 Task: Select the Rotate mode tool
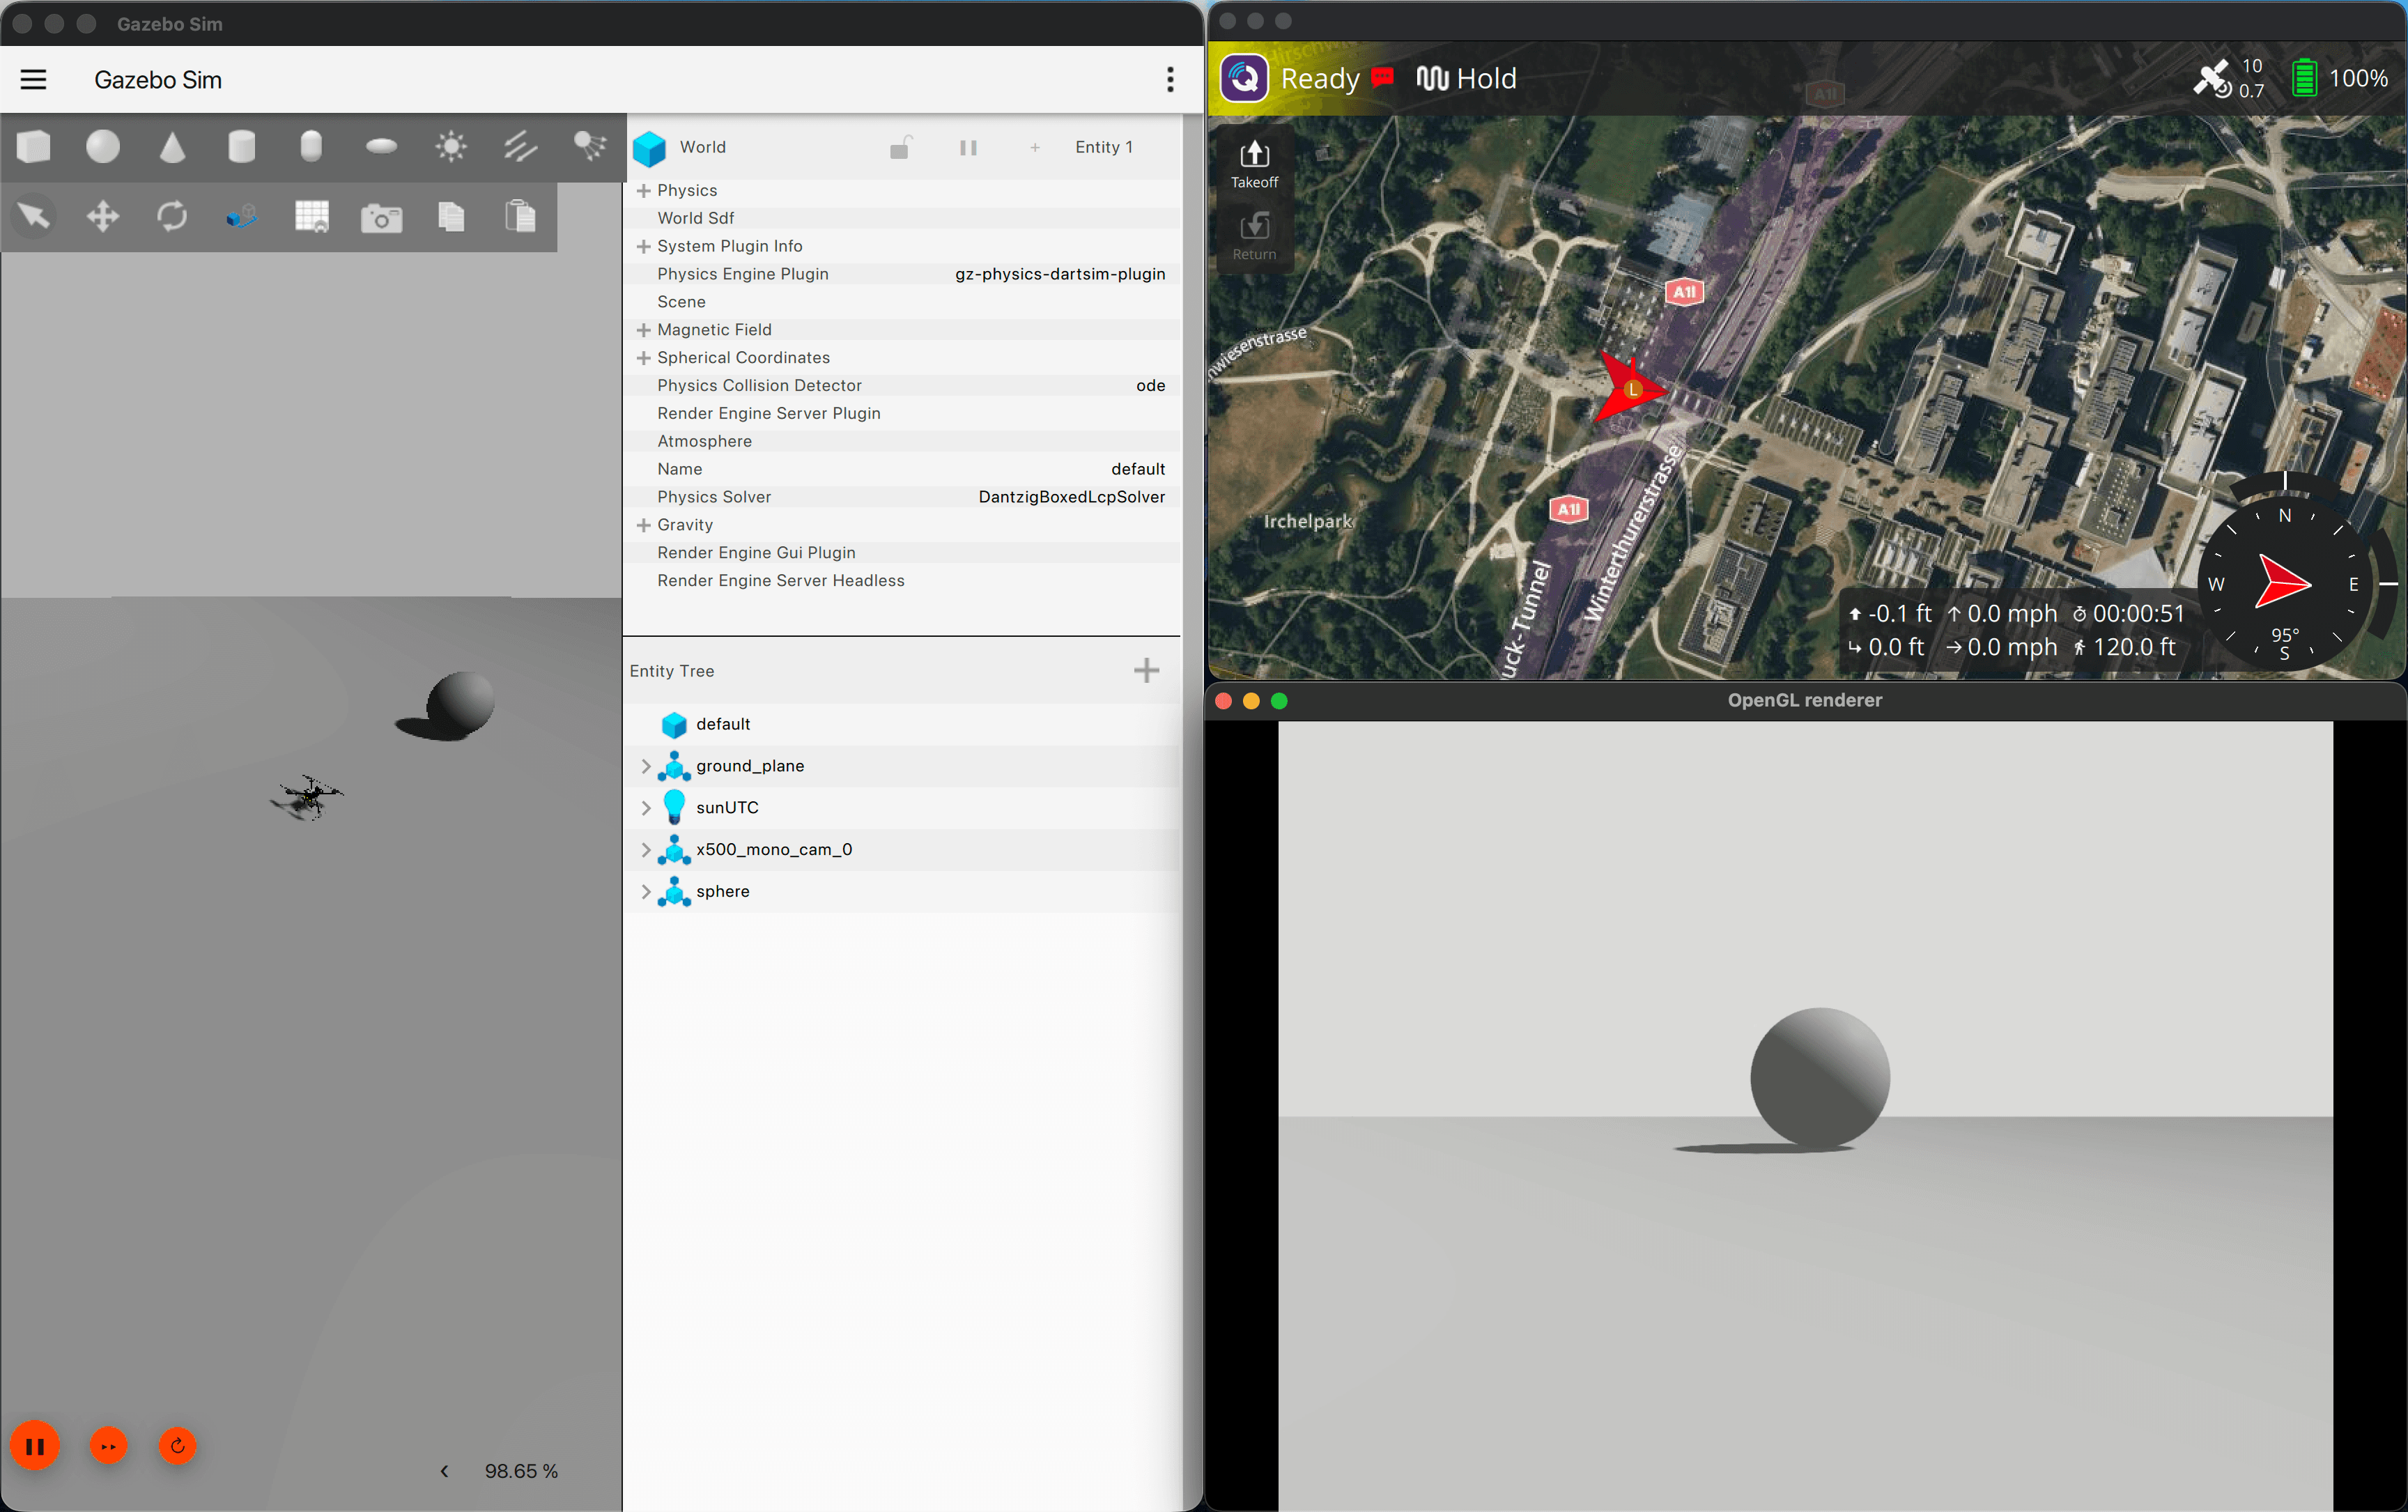[172, 216]
